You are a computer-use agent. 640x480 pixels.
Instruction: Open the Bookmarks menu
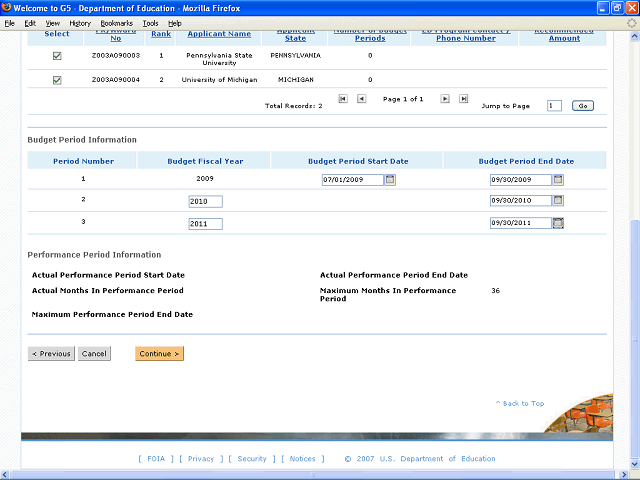pyautogui.click(x=116, y=22)
